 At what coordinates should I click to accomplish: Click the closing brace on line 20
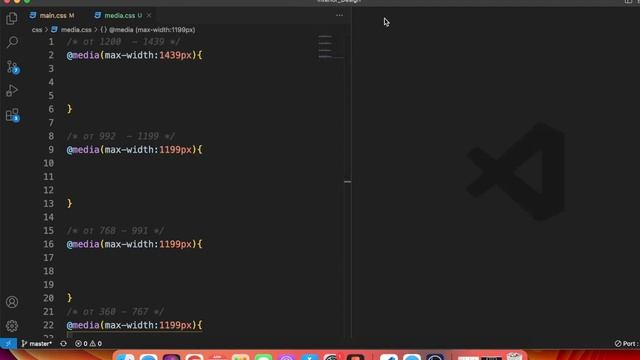click(x=69, y=298)
